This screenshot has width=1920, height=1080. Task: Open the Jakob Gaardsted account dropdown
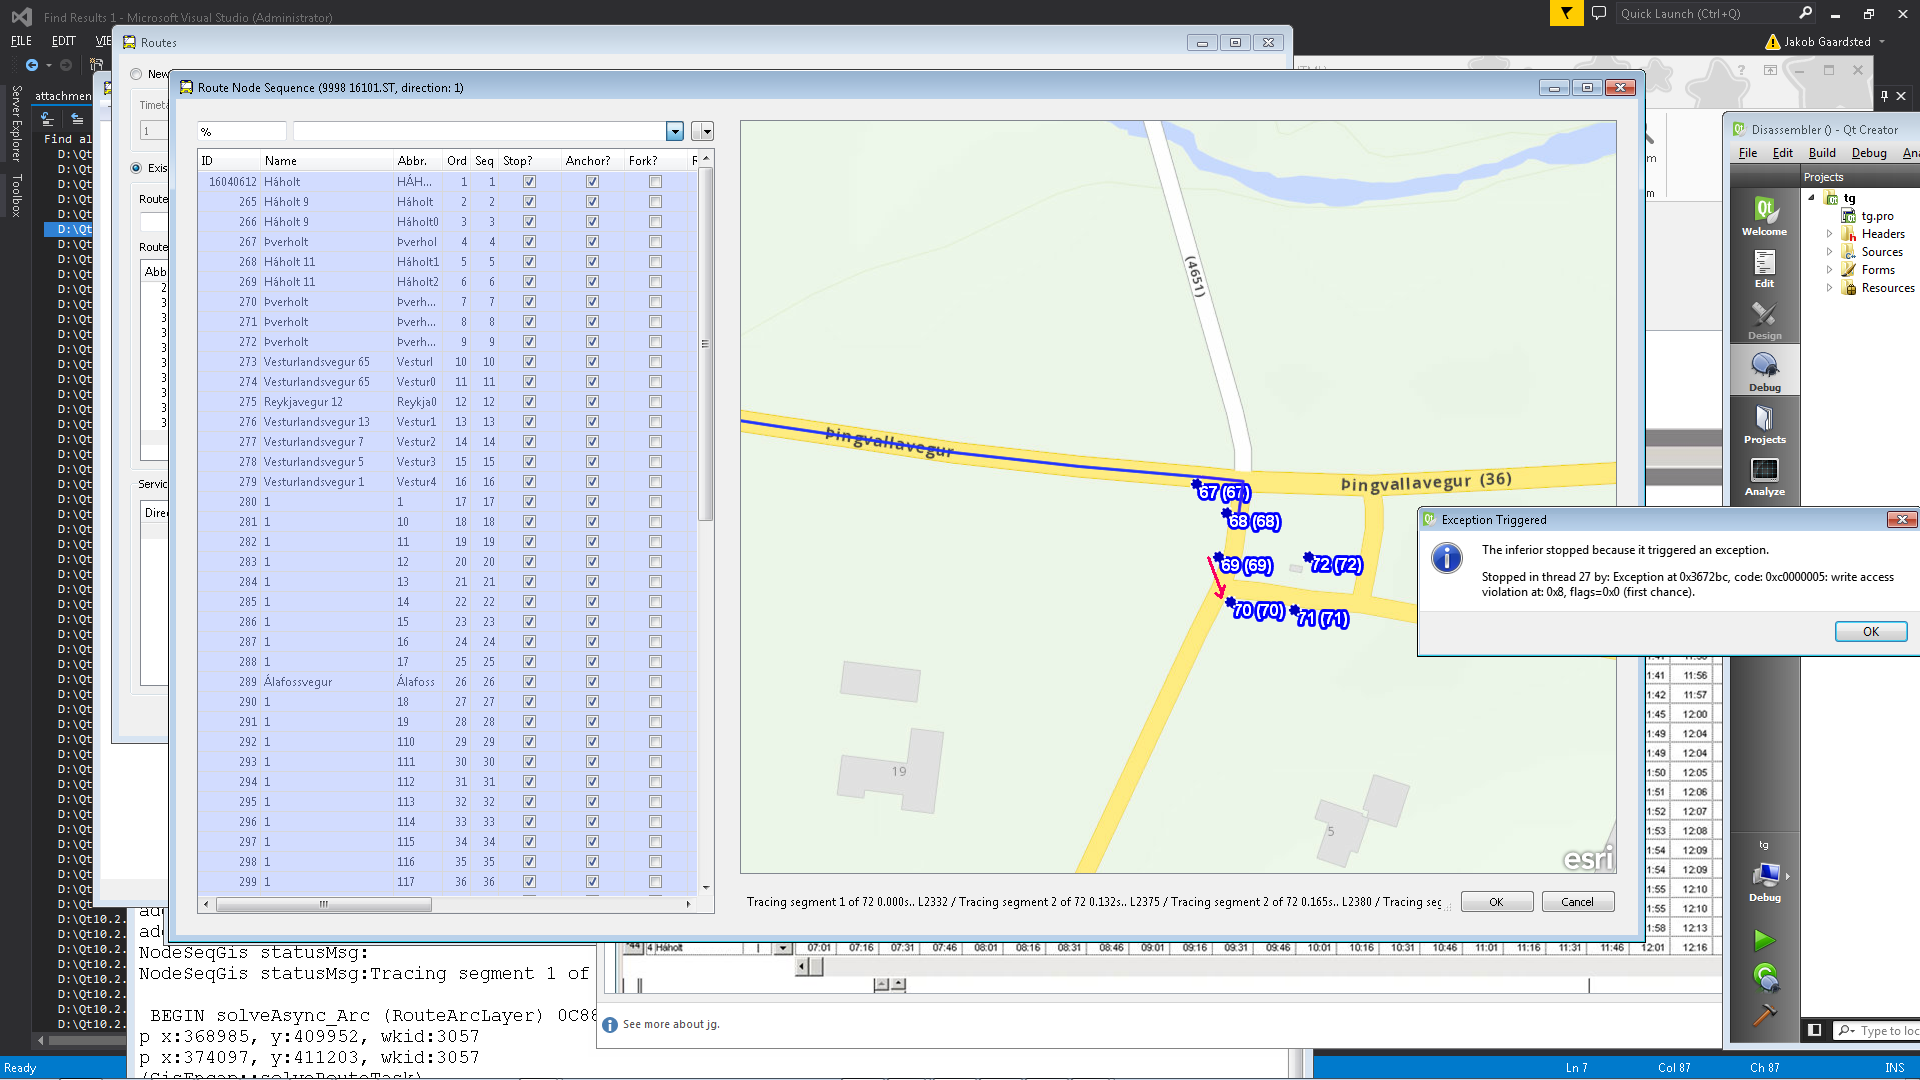1882,42
